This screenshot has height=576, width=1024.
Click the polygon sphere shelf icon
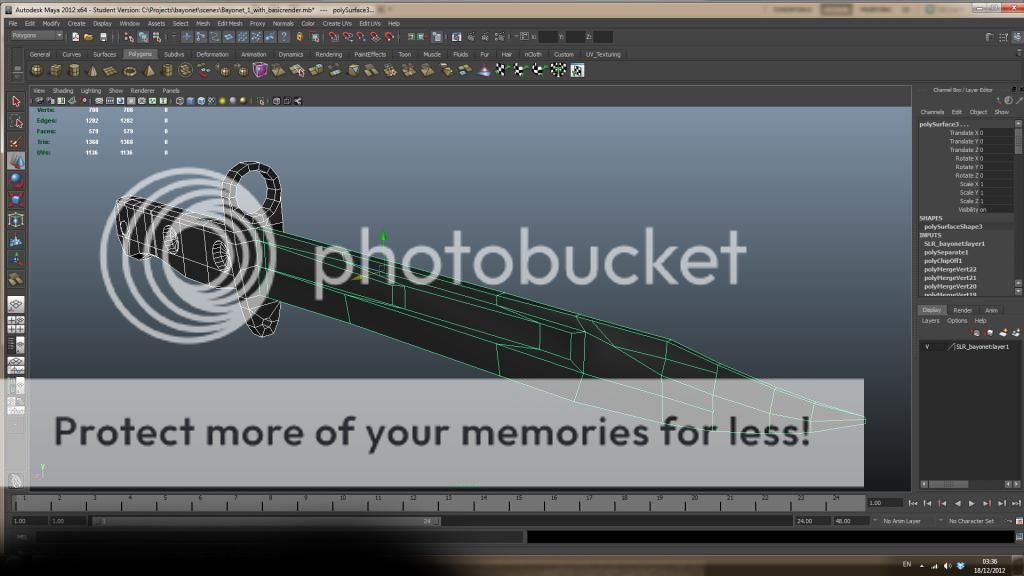click(x=37, y=70)
